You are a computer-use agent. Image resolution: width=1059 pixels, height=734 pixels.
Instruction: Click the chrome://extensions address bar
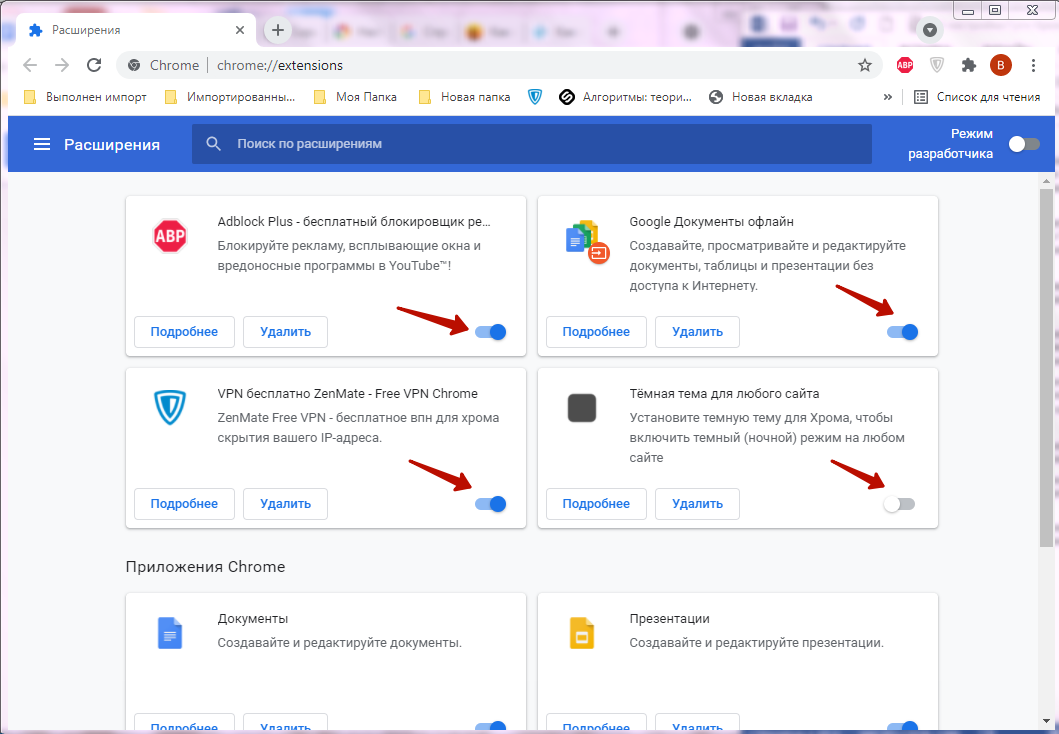pos(500,65)
